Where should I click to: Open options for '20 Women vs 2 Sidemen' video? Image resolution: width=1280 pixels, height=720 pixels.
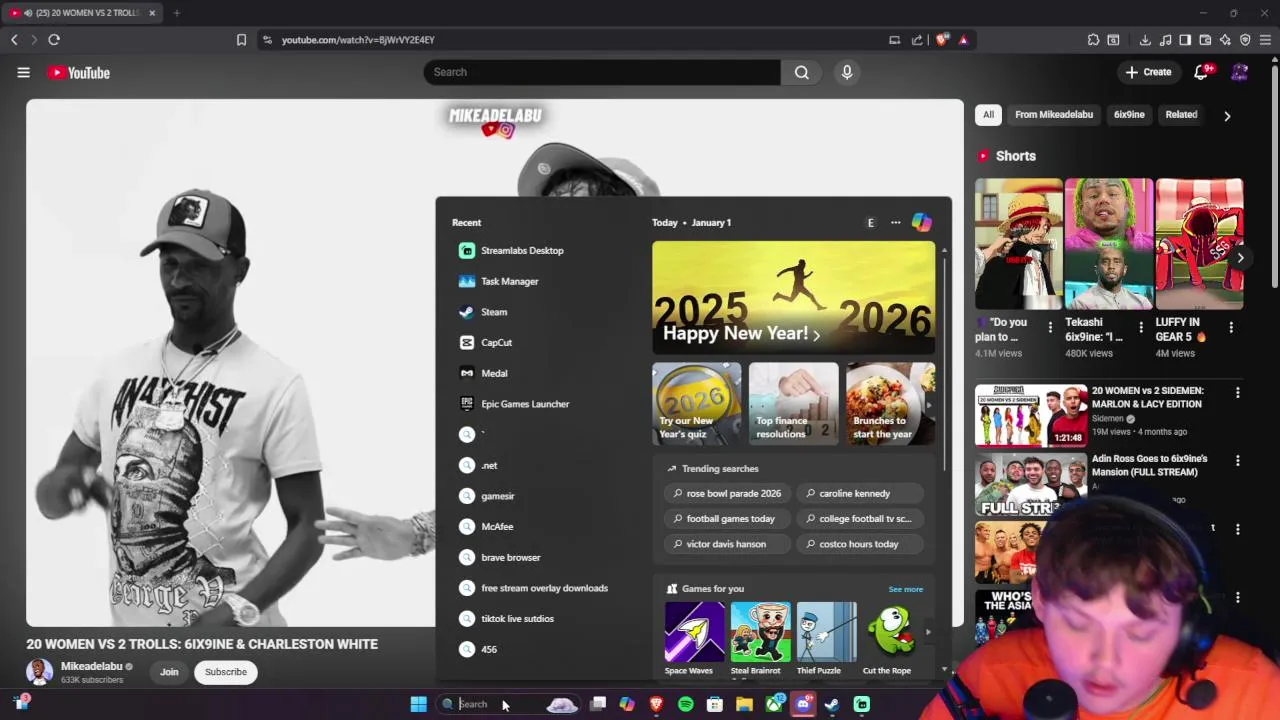tap(1238, 393)
